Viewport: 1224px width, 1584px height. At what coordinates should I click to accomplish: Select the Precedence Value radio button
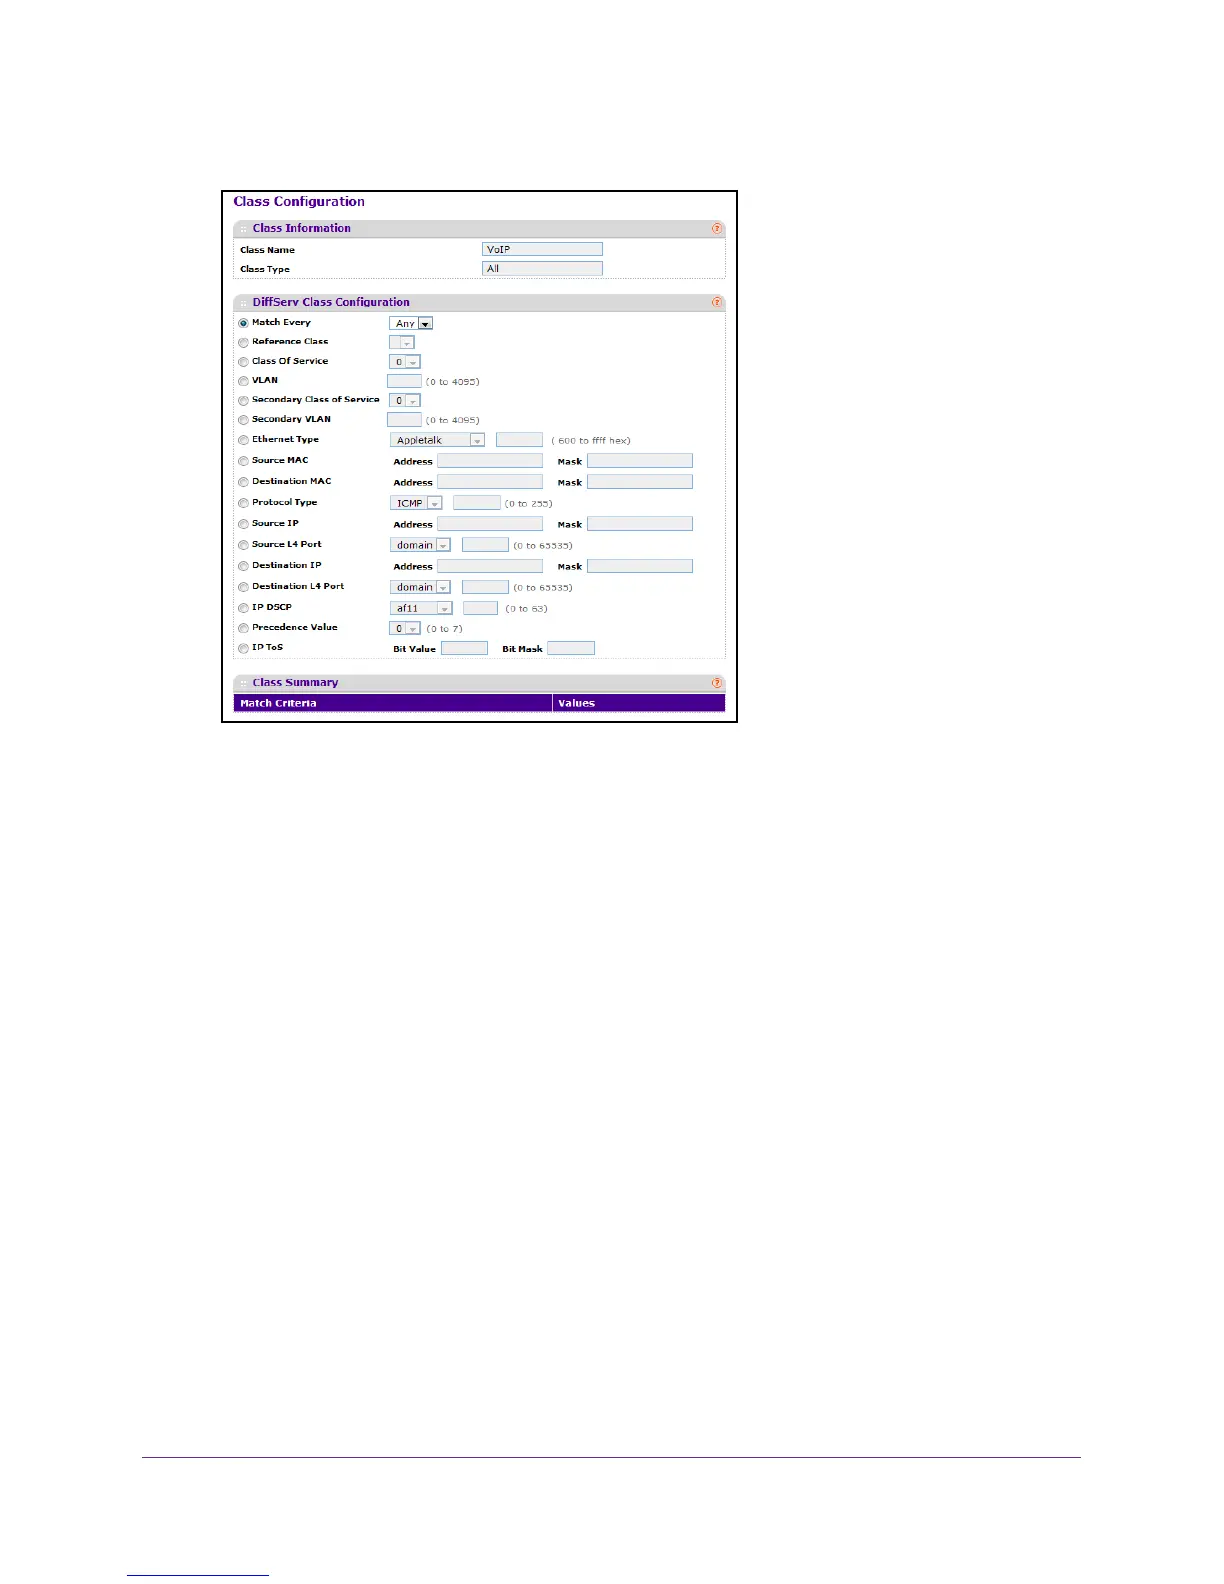point(243,628)
